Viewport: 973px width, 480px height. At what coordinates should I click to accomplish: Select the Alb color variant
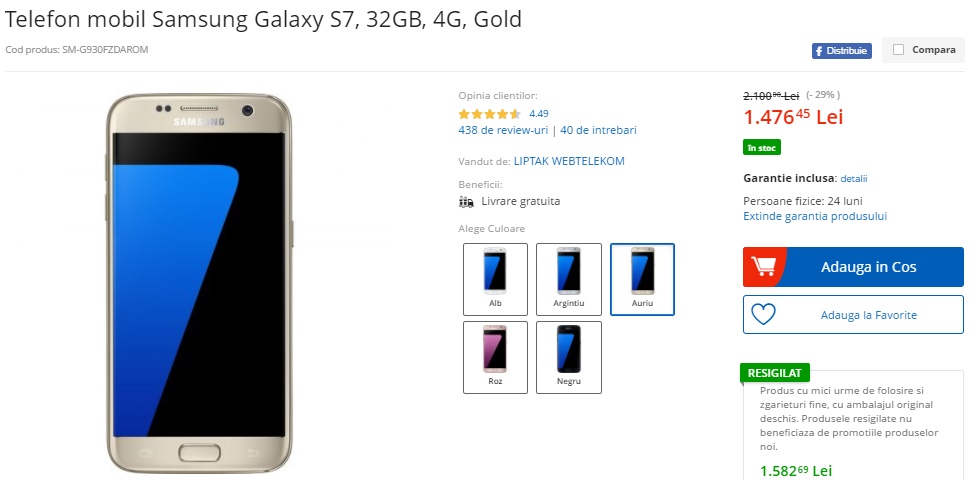(x=495, y=279)
